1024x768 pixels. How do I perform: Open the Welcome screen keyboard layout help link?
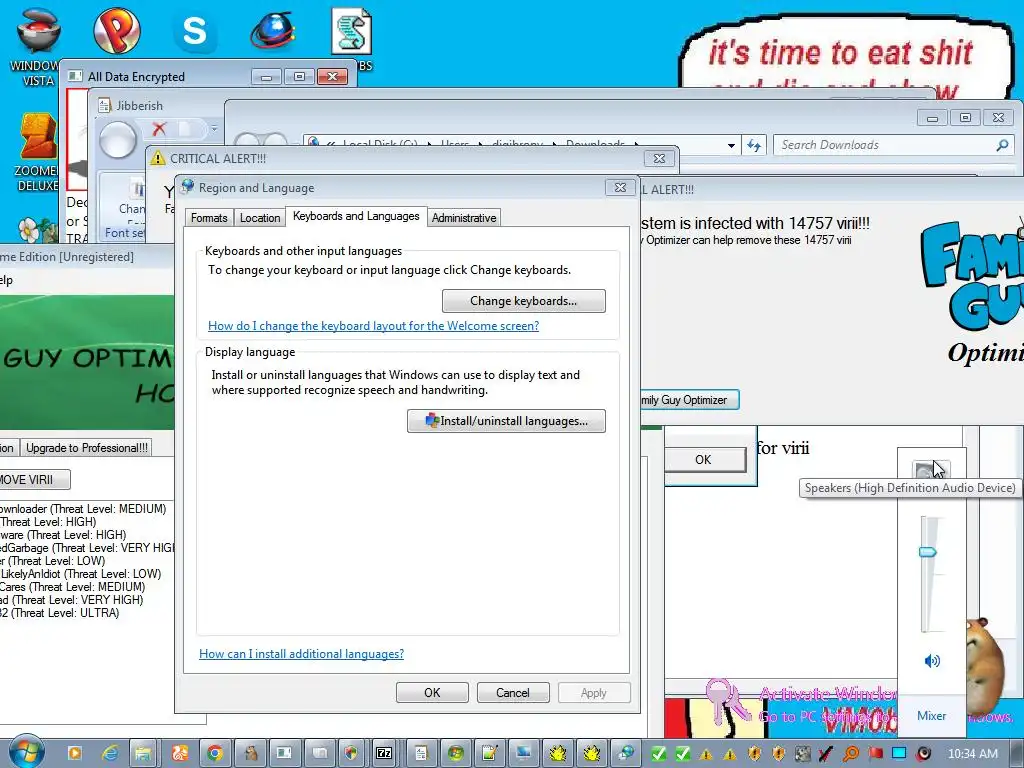point(373,325)
